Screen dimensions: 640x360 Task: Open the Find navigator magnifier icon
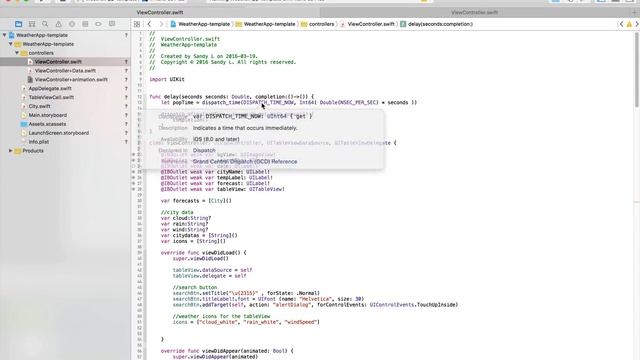(x=45, y=24)
